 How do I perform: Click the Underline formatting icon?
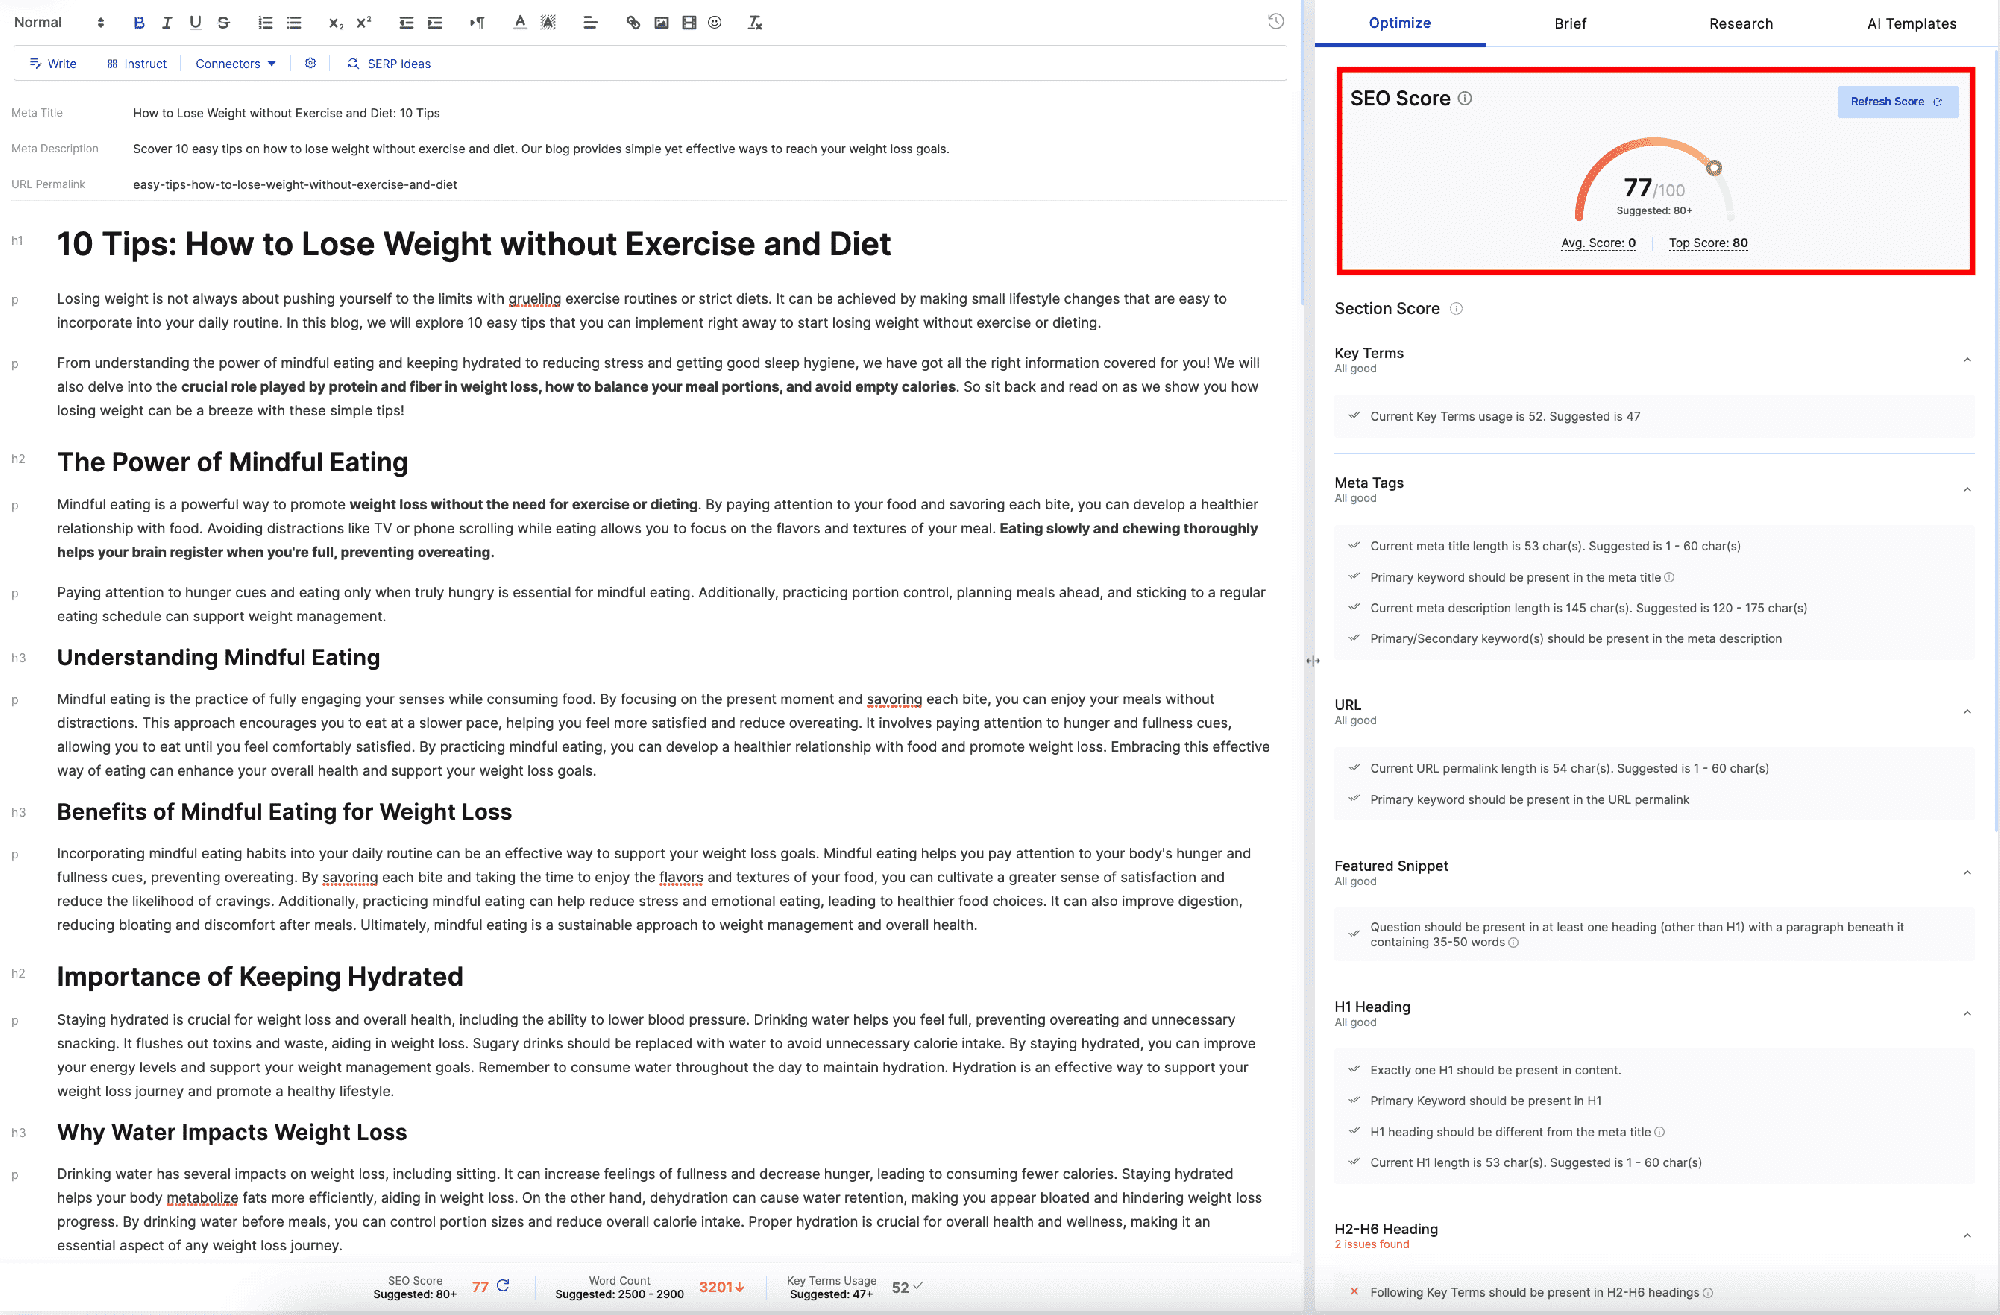point(192,22)
